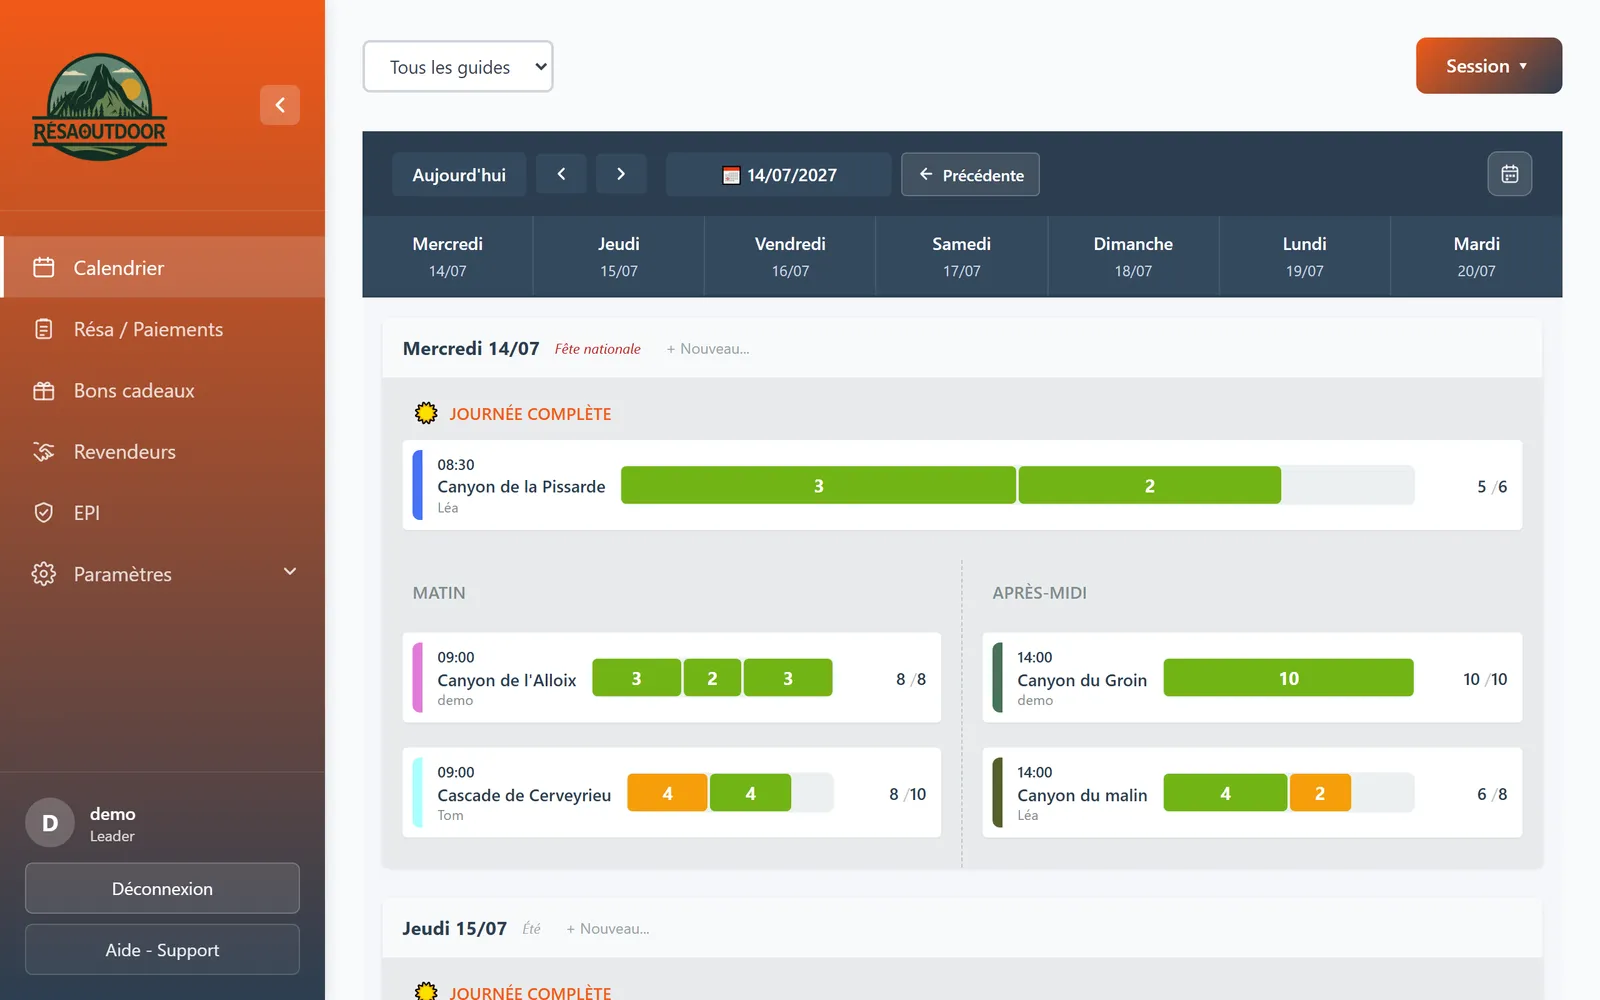Select the Mardi 20/07 day tab

pyautogui.click(x=1477, y=257)
